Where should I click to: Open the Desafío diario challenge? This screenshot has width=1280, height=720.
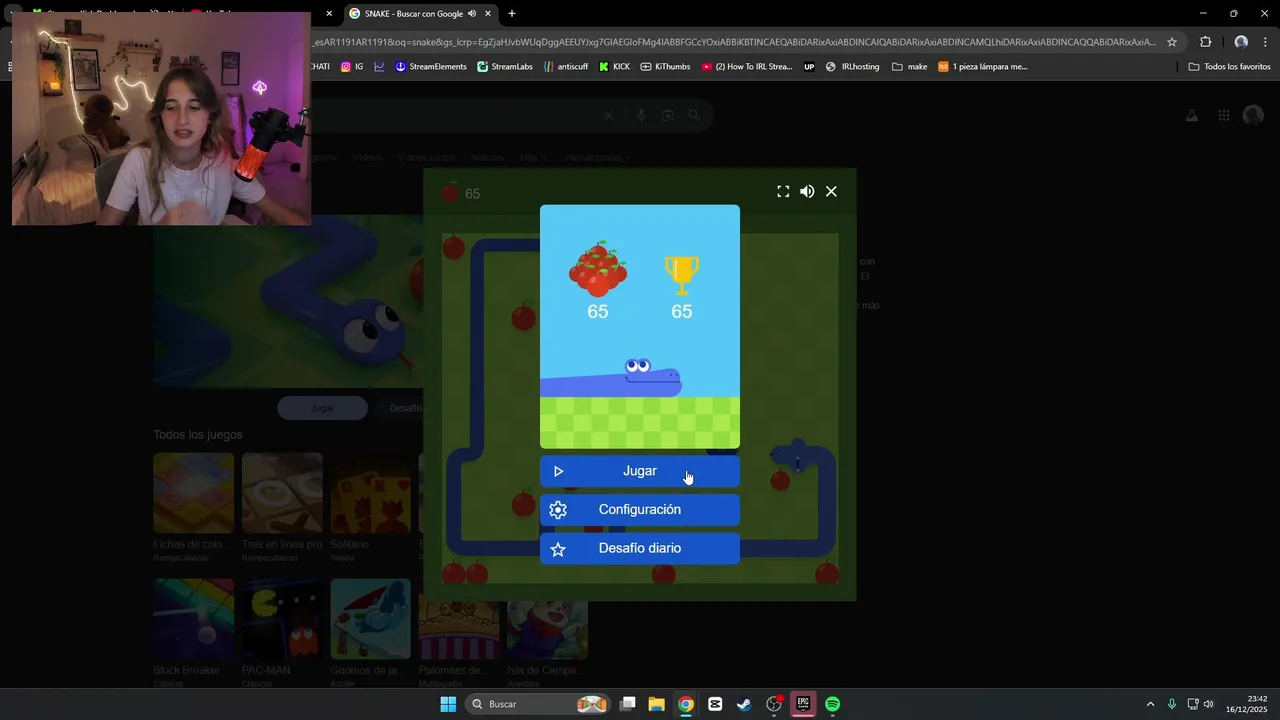(x=640, y=549)
